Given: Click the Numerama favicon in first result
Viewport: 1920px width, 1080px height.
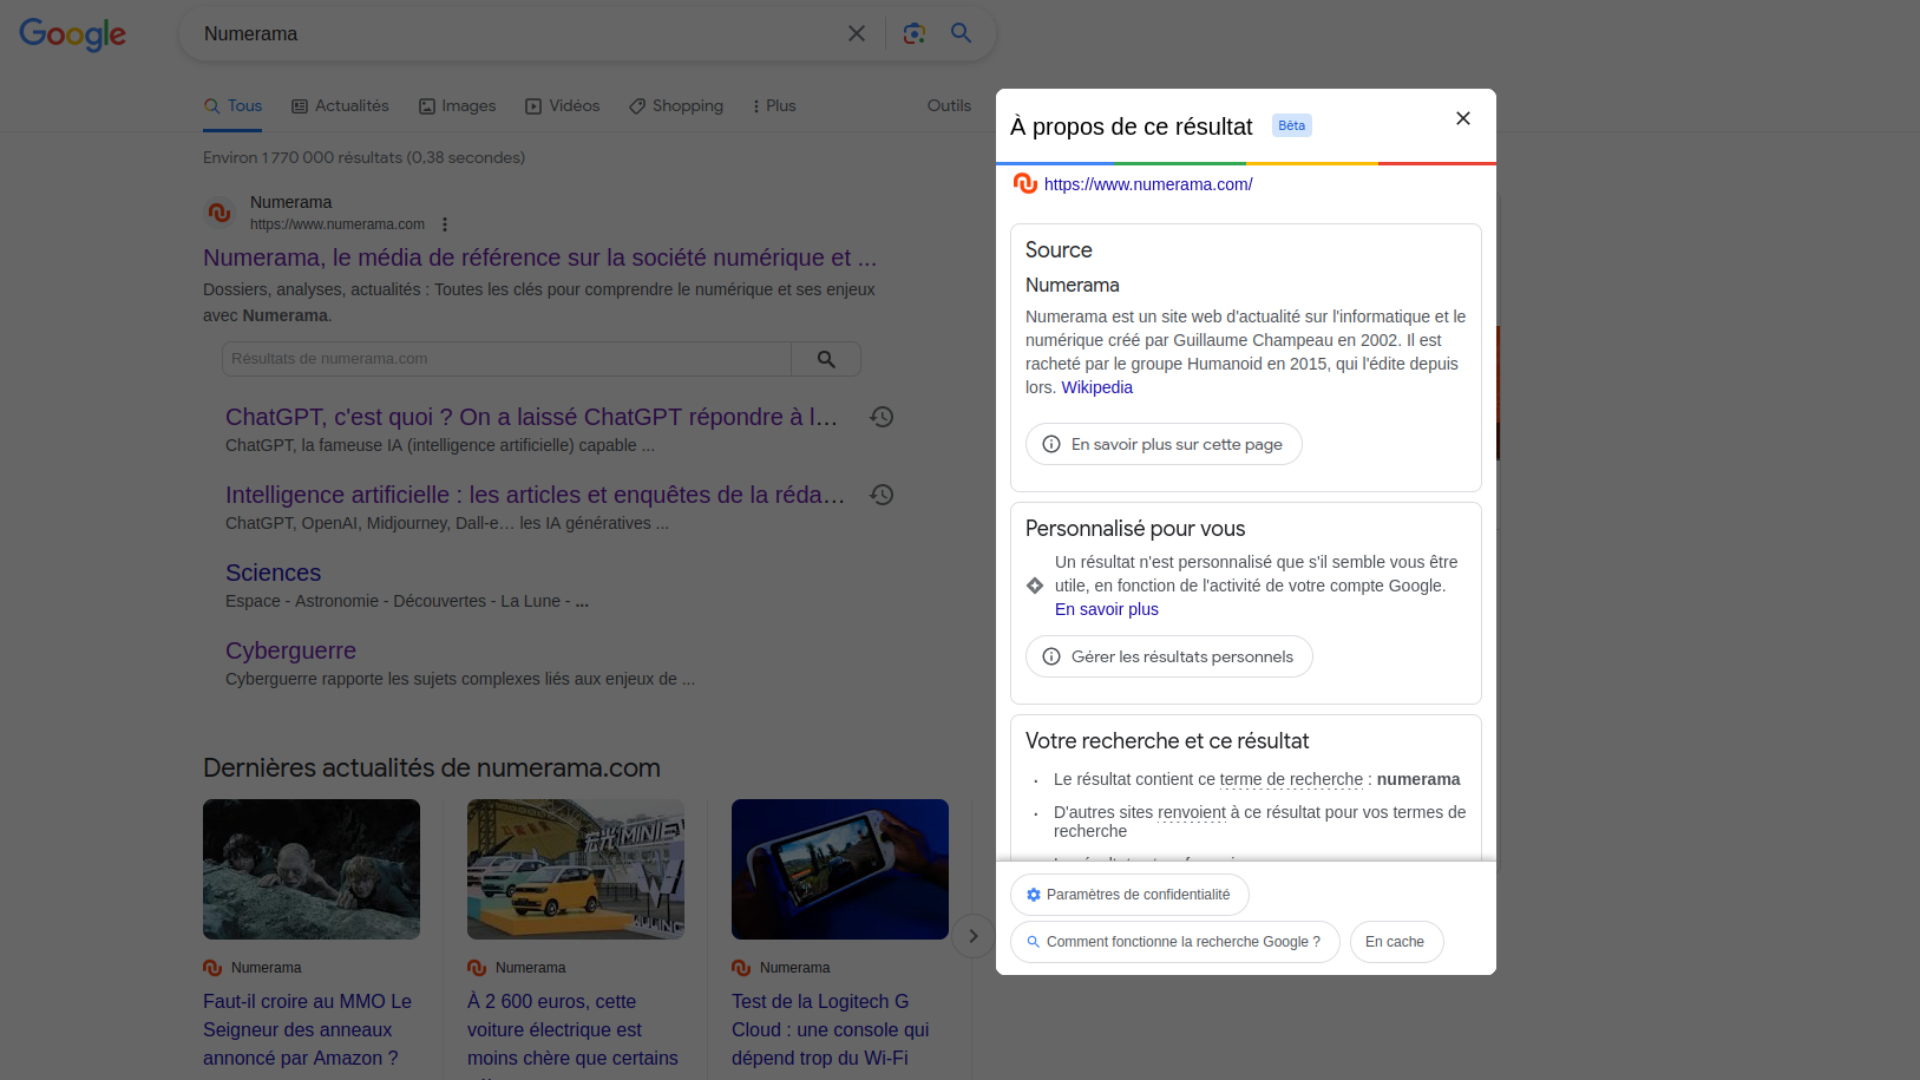Looking at the screenshot, I should pyautogui.click(x=219, y=213).
